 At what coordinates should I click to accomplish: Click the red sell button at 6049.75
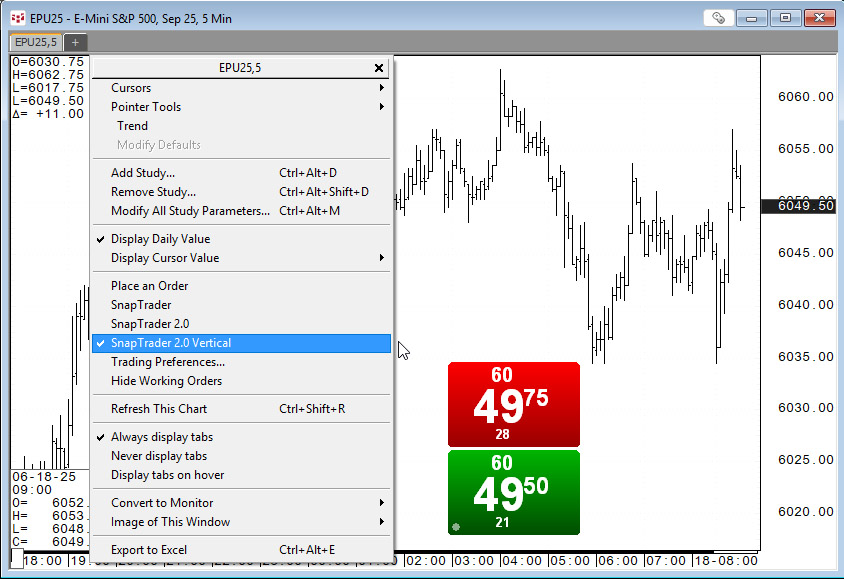point(514,405)
